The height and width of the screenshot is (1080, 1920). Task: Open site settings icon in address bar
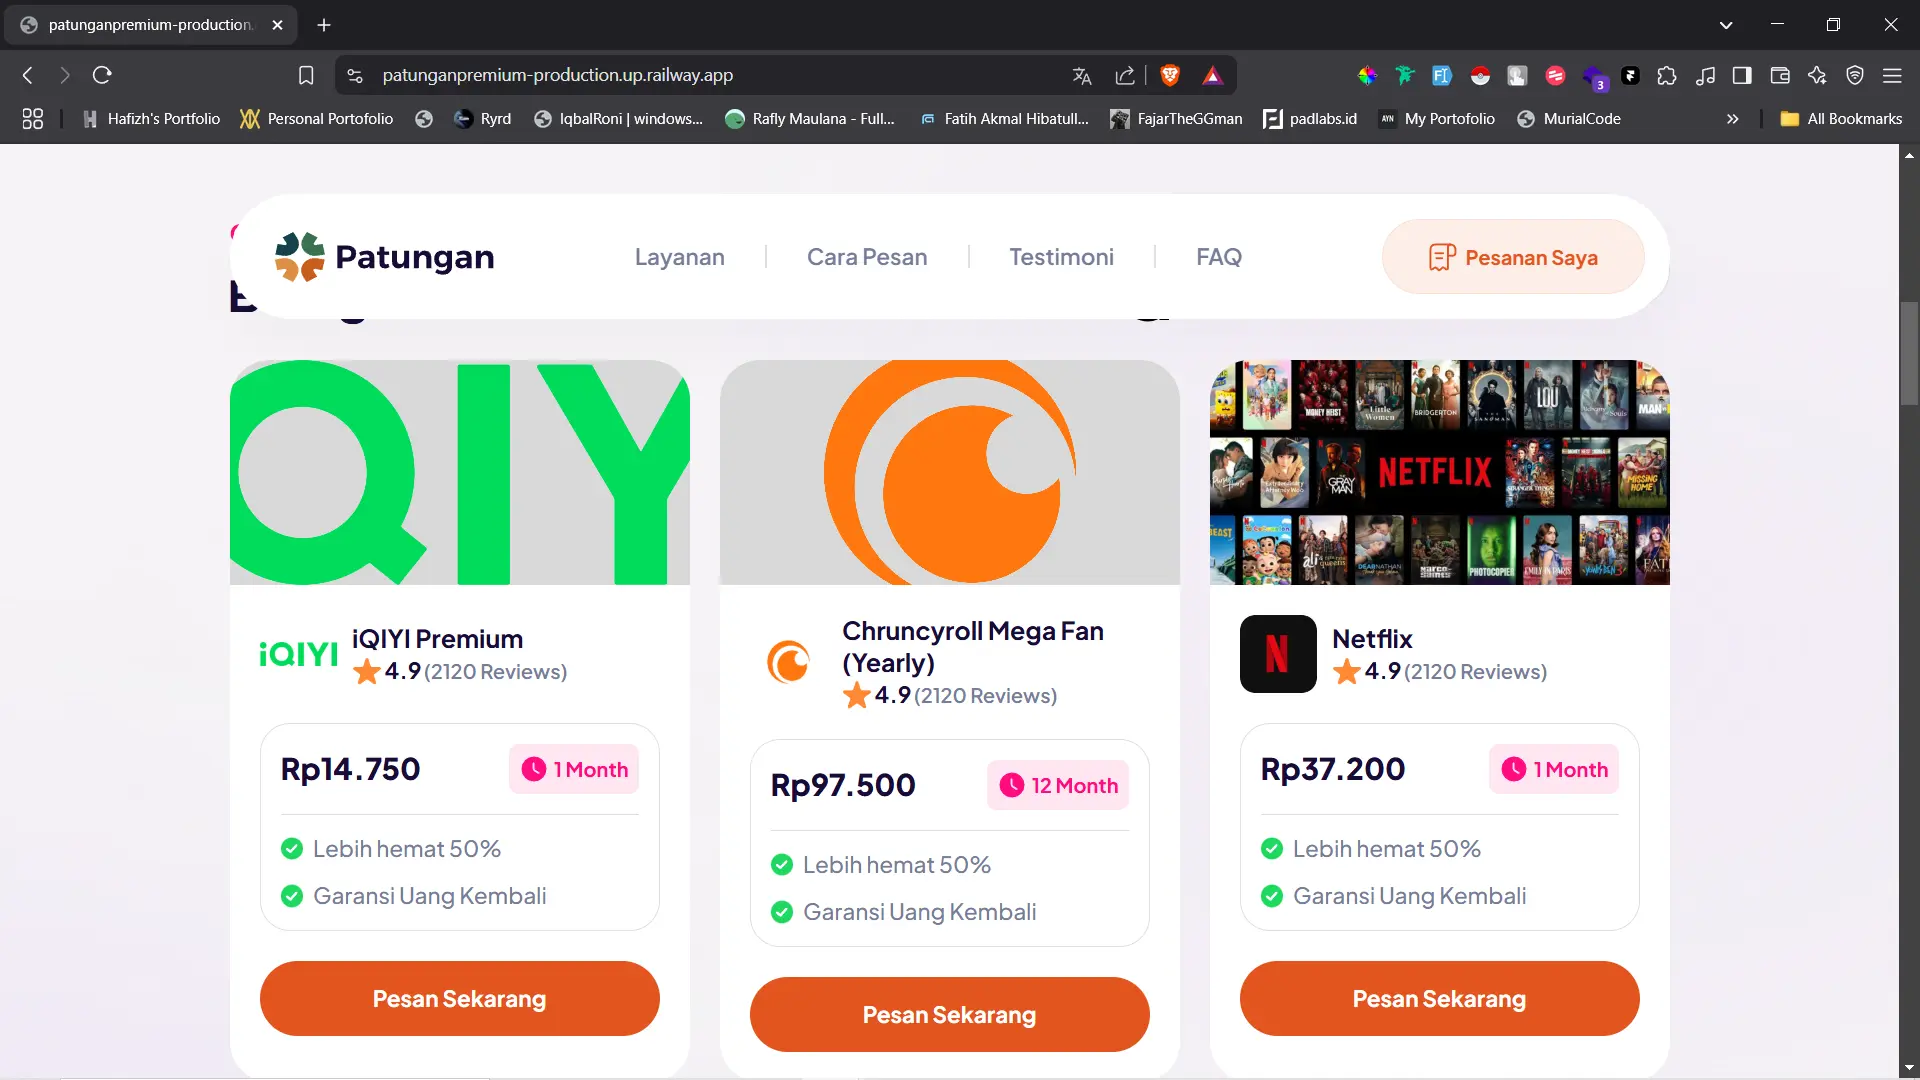click(x=355, y=75)
